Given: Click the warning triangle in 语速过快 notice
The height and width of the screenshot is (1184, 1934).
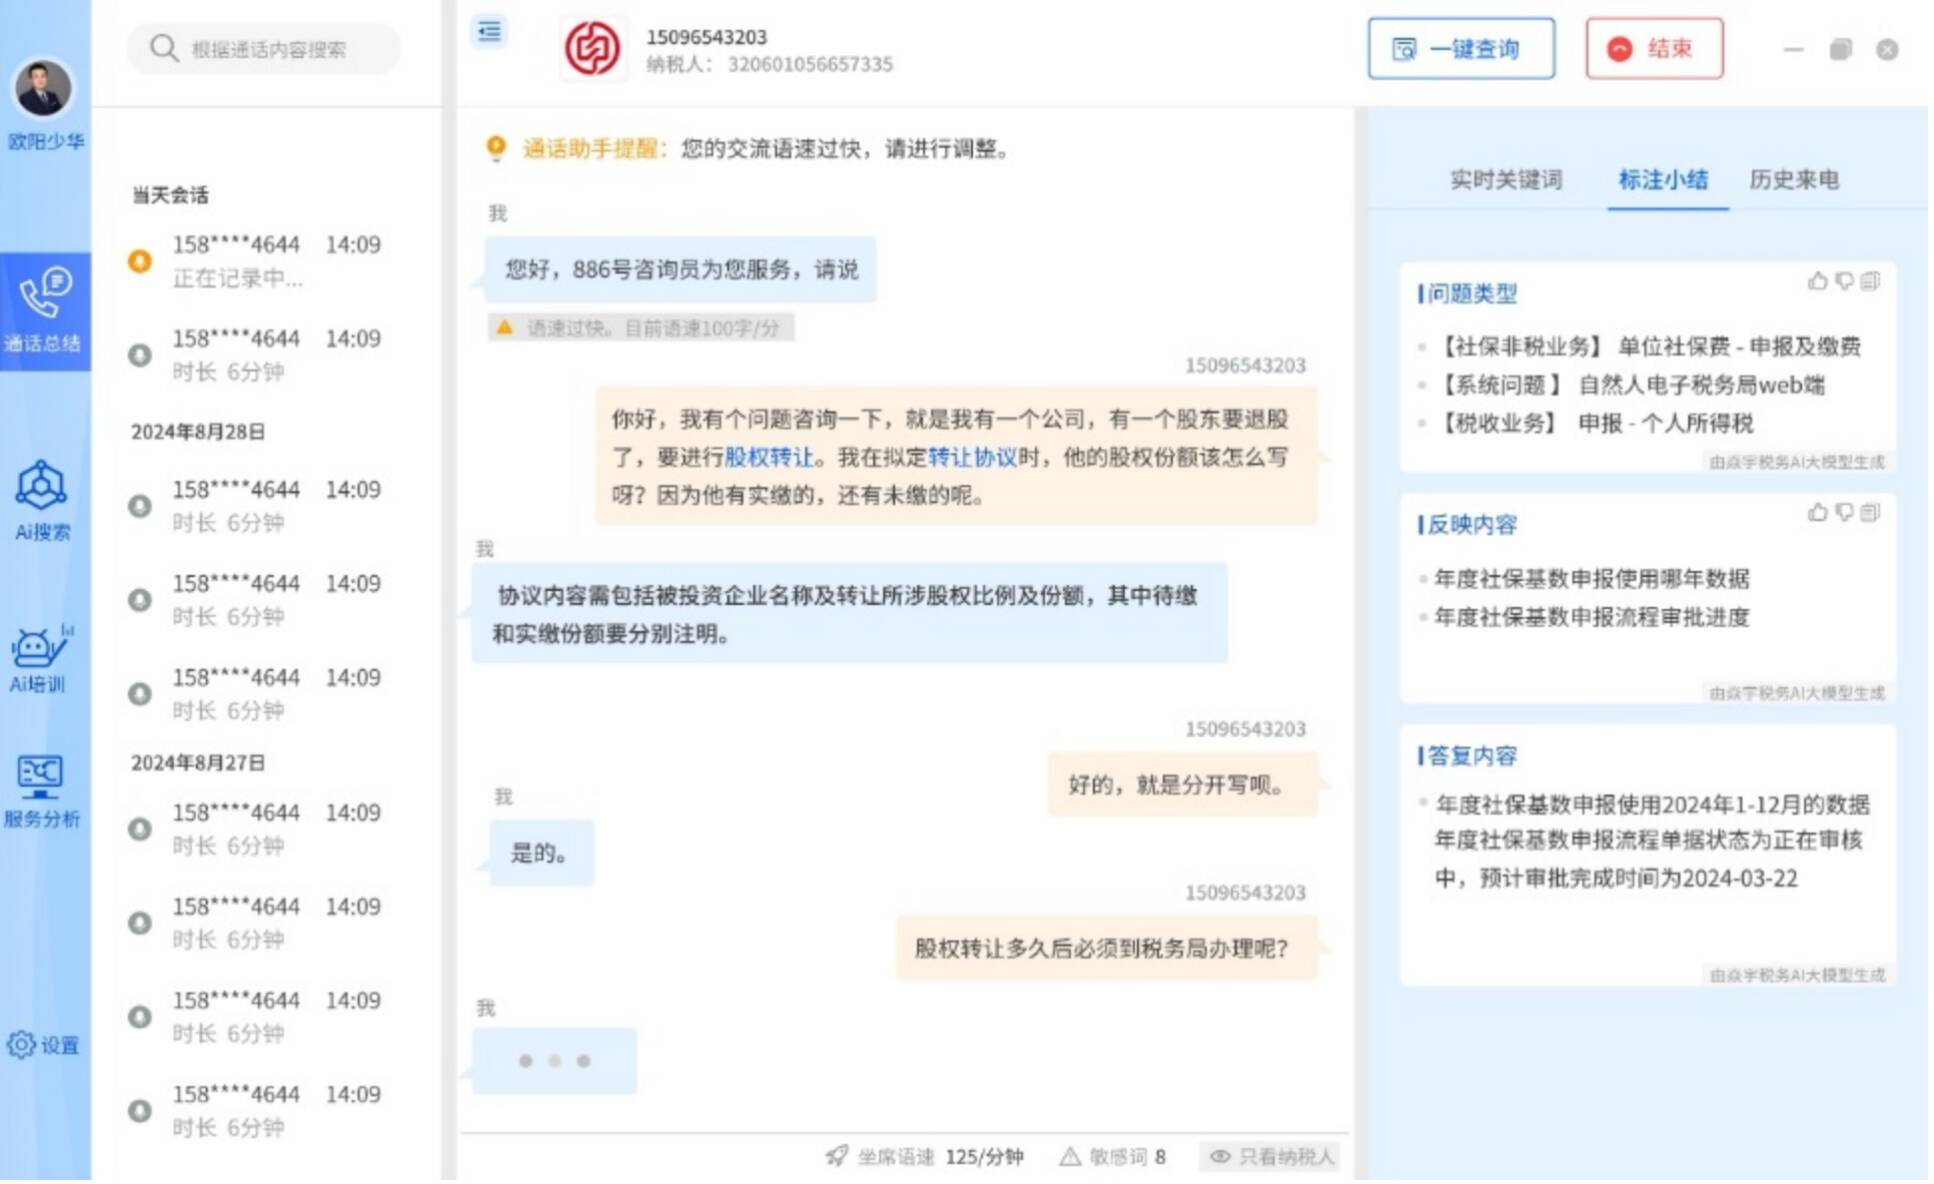Looking at the screenshot, I should pyautogui.click(x=505, y=327).
